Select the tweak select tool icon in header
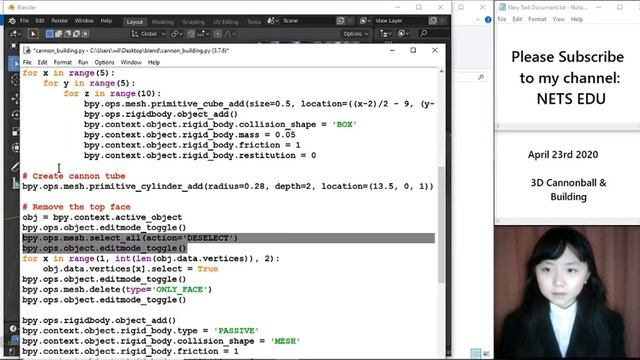Image resolution: width=640 pixels, height=360 pixels. click(33, 34)
